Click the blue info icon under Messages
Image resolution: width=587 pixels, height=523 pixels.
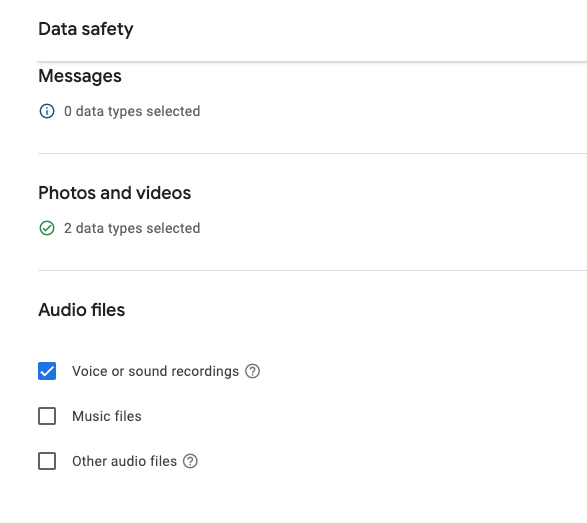(x=47, y=111)
